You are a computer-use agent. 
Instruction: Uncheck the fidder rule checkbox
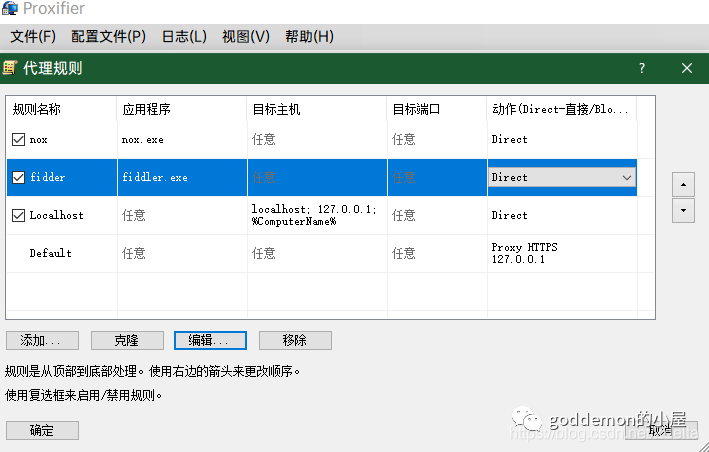(x=18, y=177)
